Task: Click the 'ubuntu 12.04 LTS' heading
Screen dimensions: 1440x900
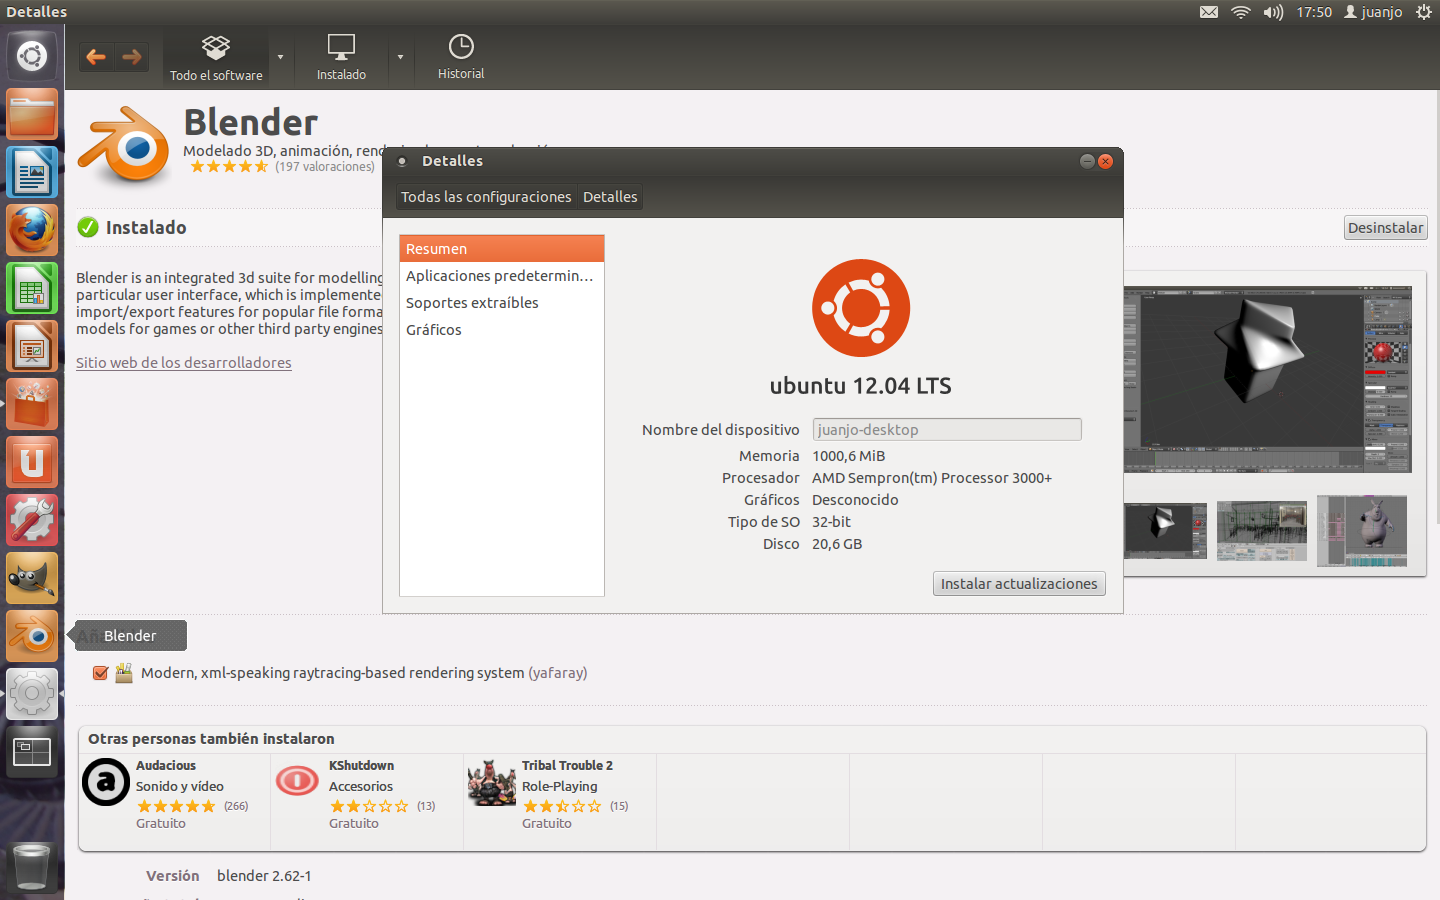Action: 861,386
